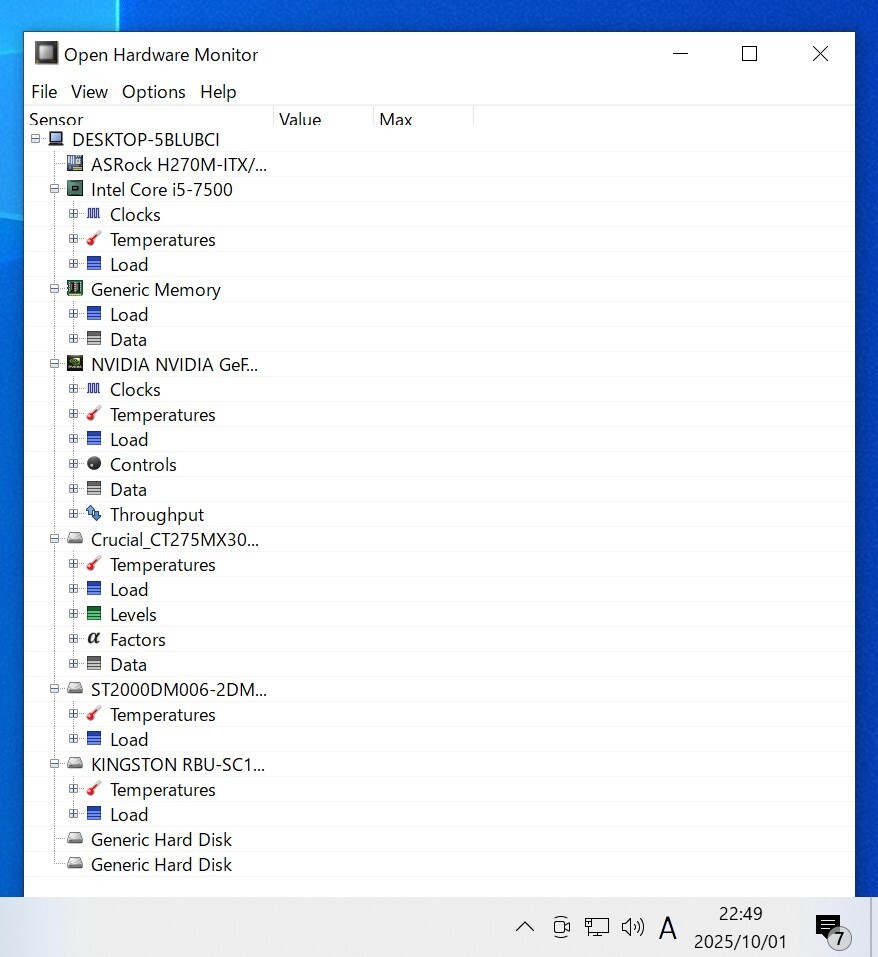Select Temperatures under KINGSTON drive
The image size is (878, 957).
click(x=162, y=790)
